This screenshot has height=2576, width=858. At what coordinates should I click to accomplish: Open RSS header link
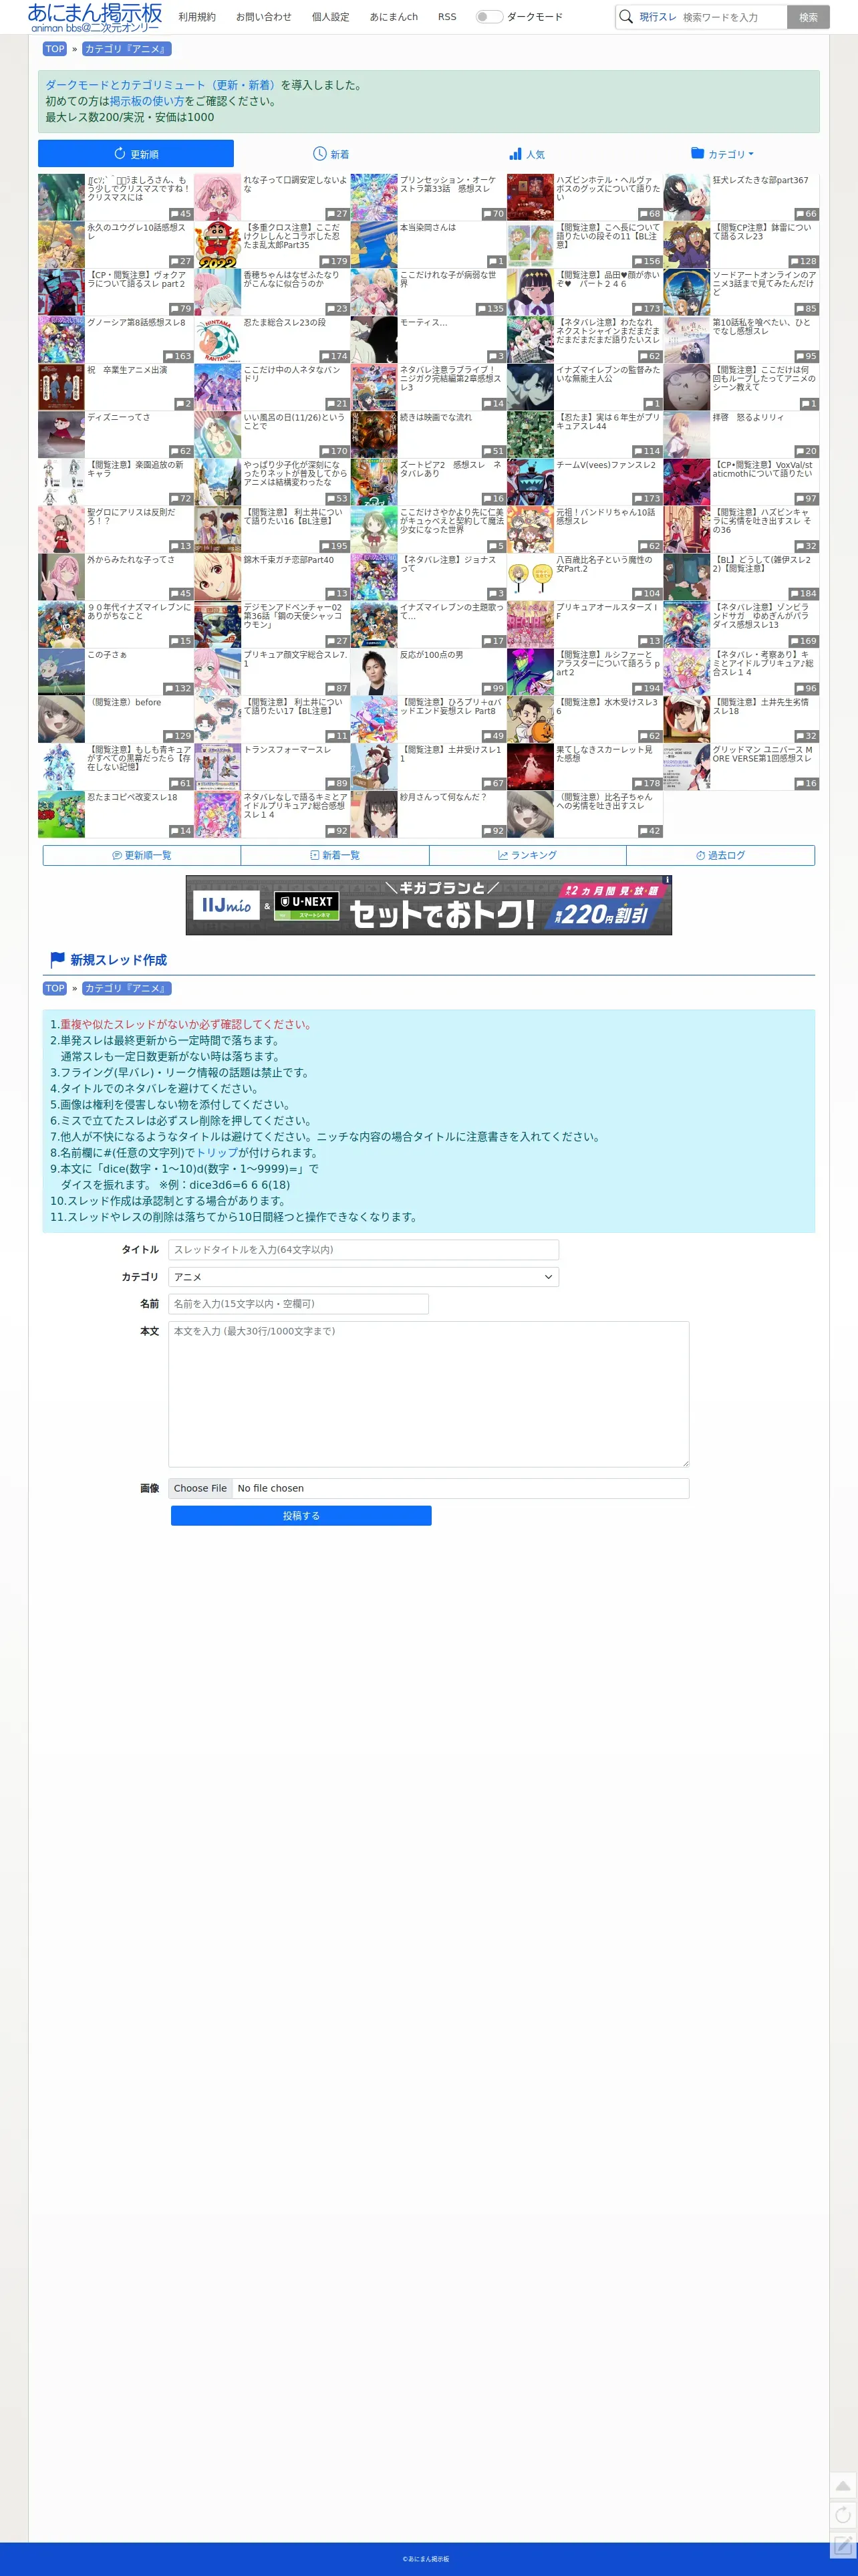coord(447,17)
